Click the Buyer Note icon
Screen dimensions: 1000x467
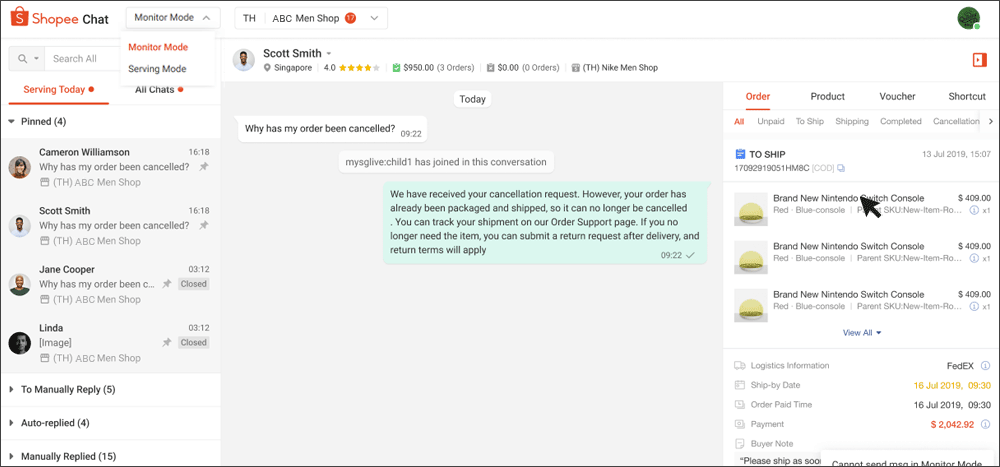click(x=740, y=443)
